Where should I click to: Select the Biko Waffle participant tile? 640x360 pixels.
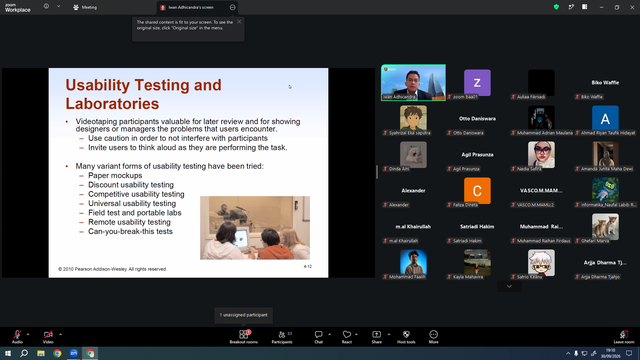click(x=605, y=82)
